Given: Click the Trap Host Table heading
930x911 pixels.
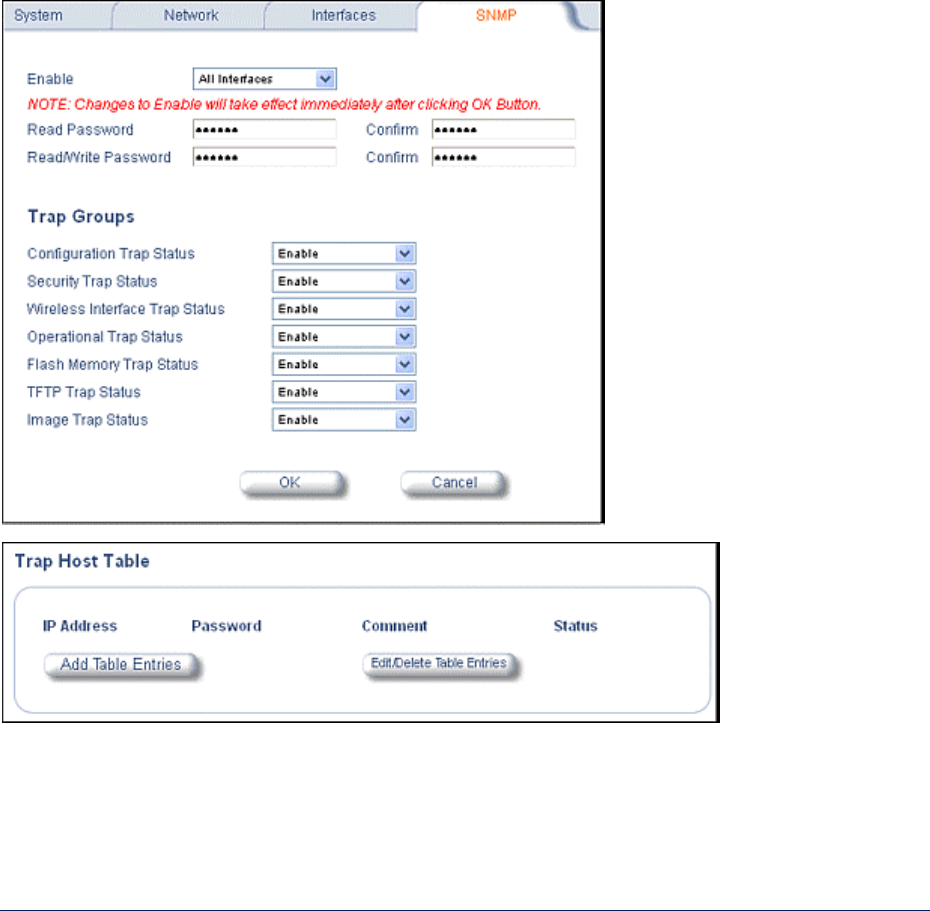Looking at the screenshot, I should click(82, 561).
